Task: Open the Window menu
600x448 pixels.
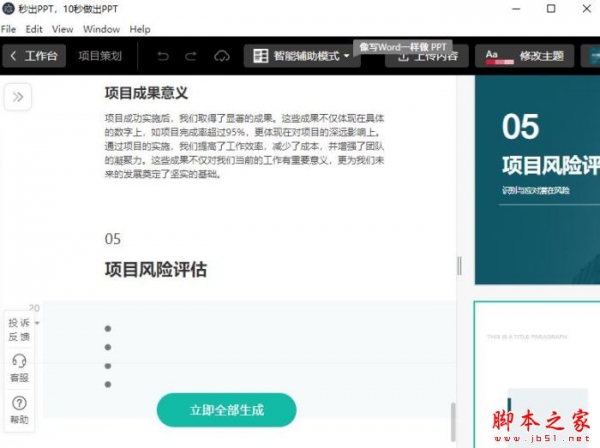Action: 101,30
